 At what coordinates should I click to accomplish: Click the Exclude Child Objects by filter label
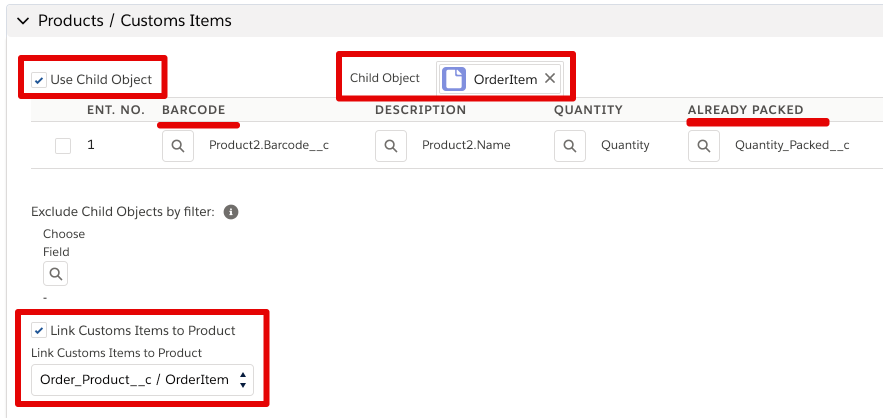pos(123,212)
